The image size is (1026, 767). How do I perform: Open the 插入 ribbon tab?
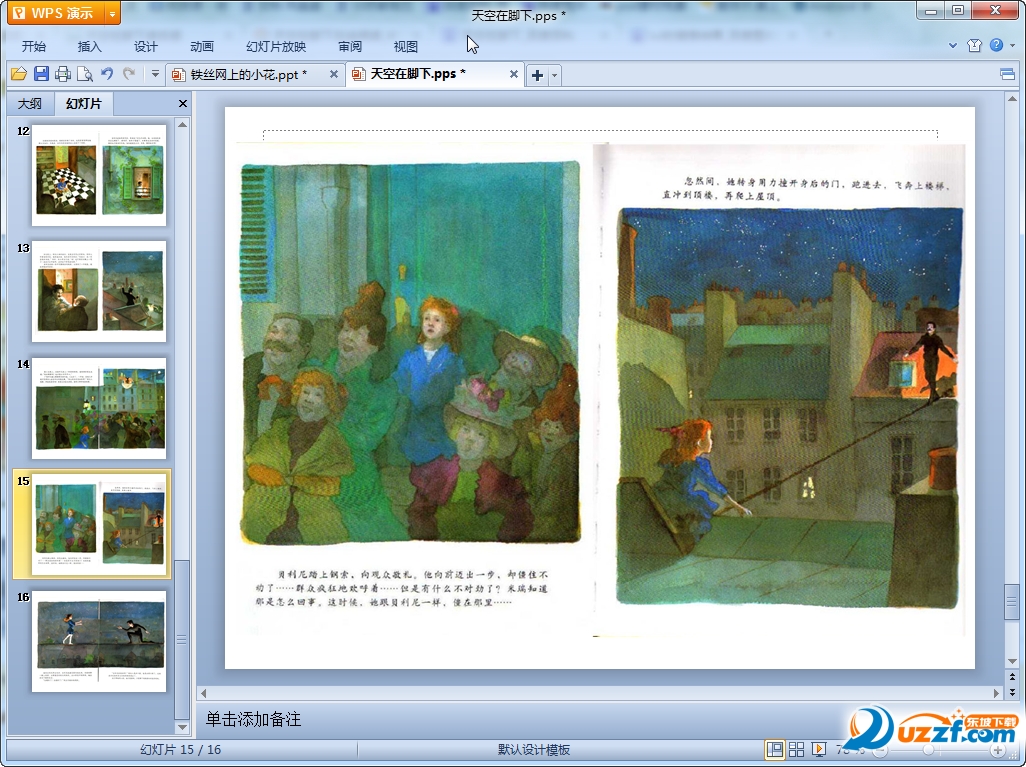89,46
